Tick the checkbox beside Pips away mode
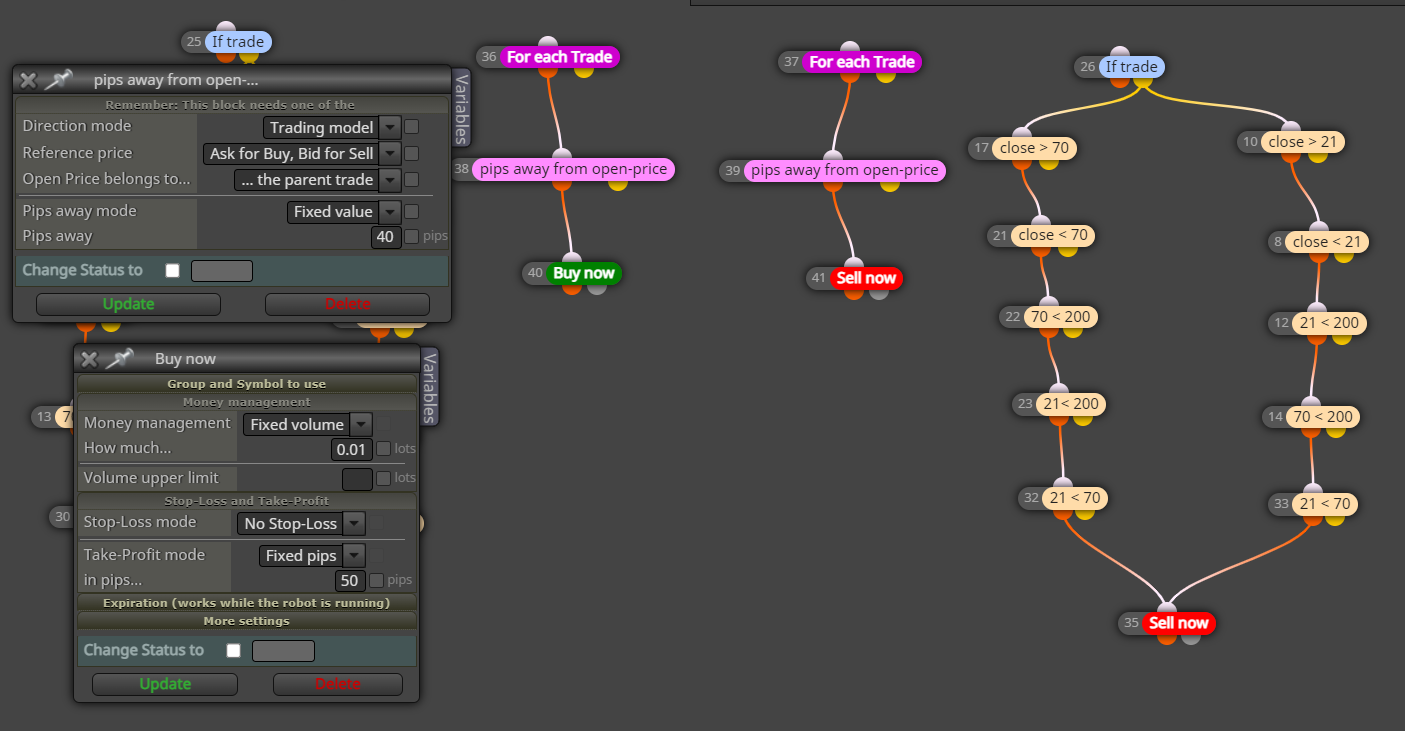This screenshot has width=1405, height=731. click(411, 212)
